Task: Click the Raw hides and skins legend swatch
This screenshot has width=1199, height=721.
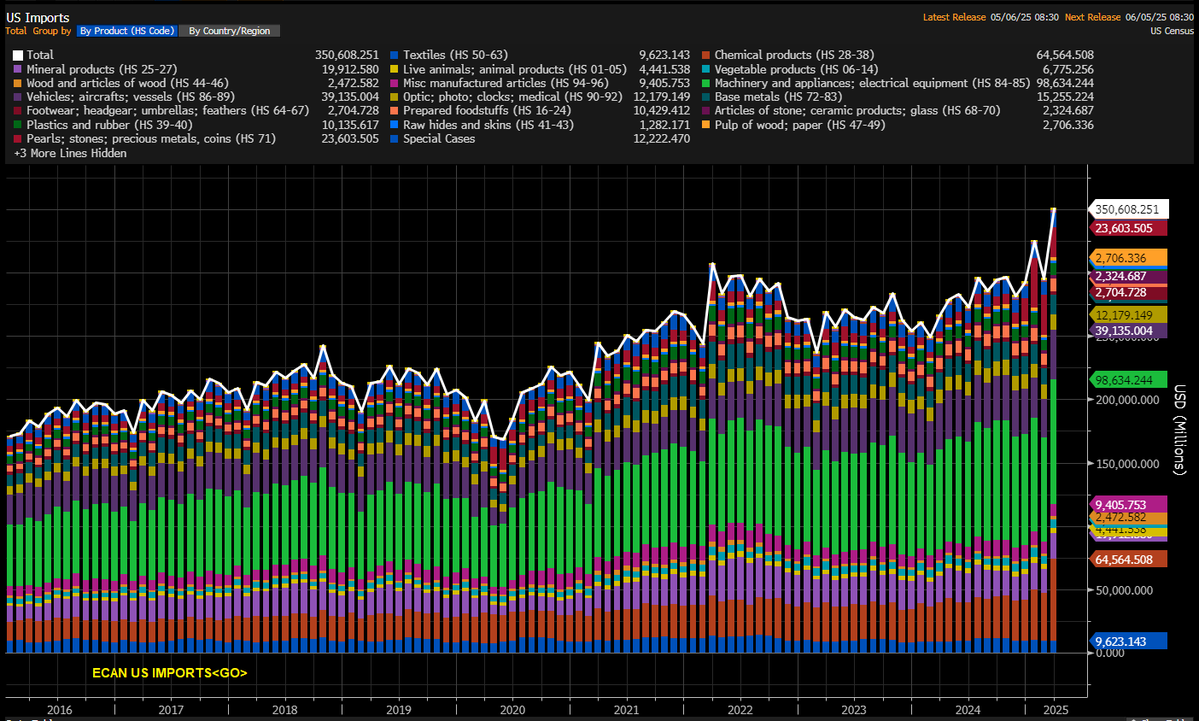Action: 395,125
